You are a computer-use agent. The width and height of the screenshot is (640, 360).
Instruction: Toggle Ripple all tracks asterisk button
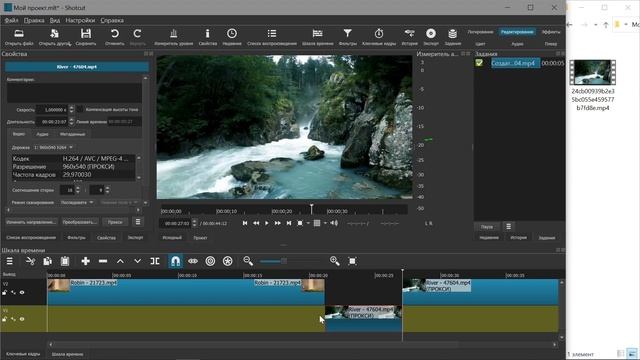coord(228,261)
